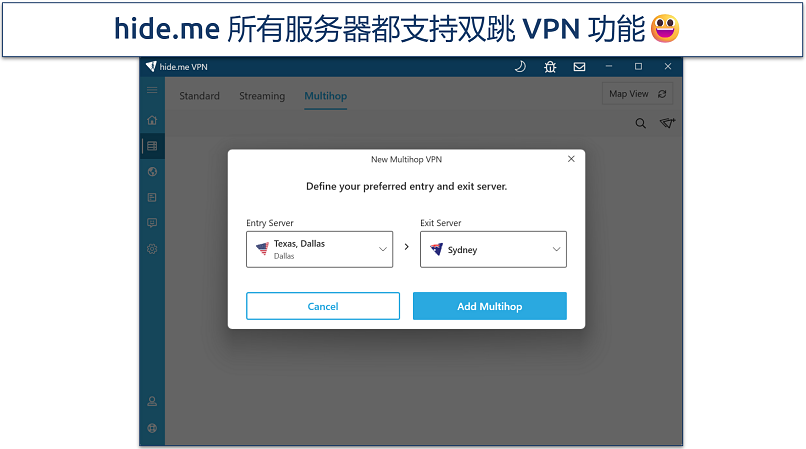Go to the Home sidebar icon
The image size is (806, 449).
point(152,120)
